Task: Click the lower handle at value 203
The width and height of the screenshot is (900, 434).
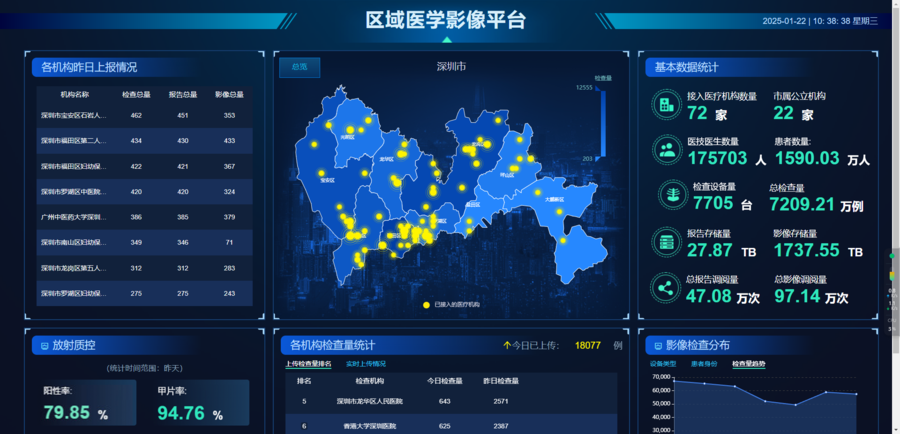Action: pyautogui.click(x=599, y=158)
